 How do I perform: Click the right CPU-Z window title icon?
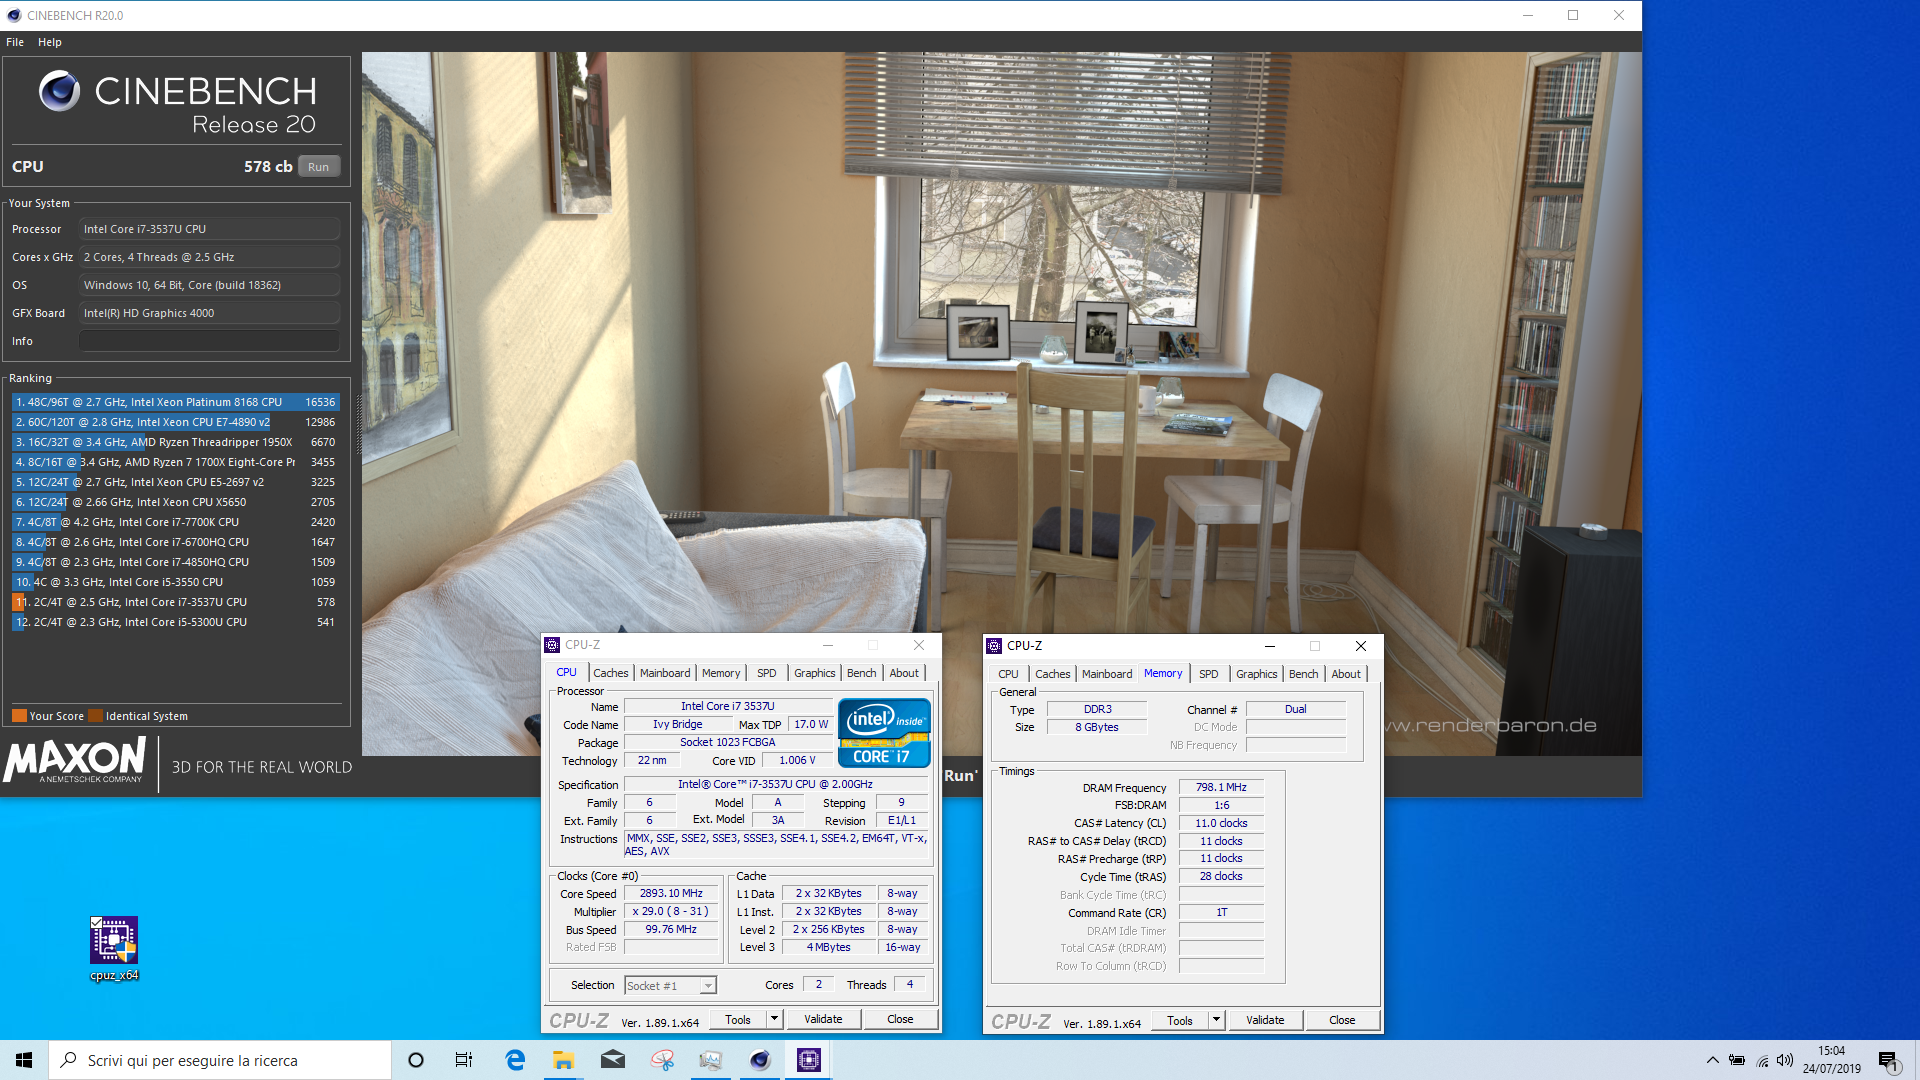click(x=994, y=646)
